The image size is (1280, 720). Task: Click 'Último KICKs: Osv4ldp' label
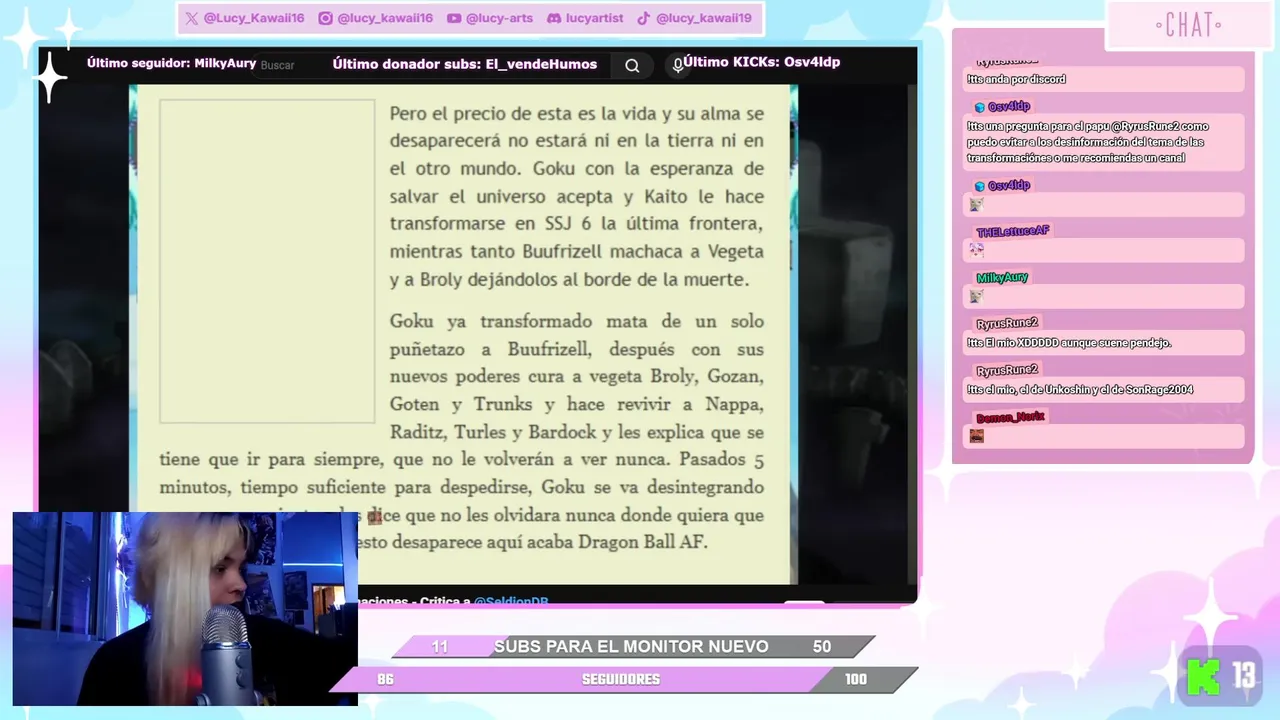(761, 62)
